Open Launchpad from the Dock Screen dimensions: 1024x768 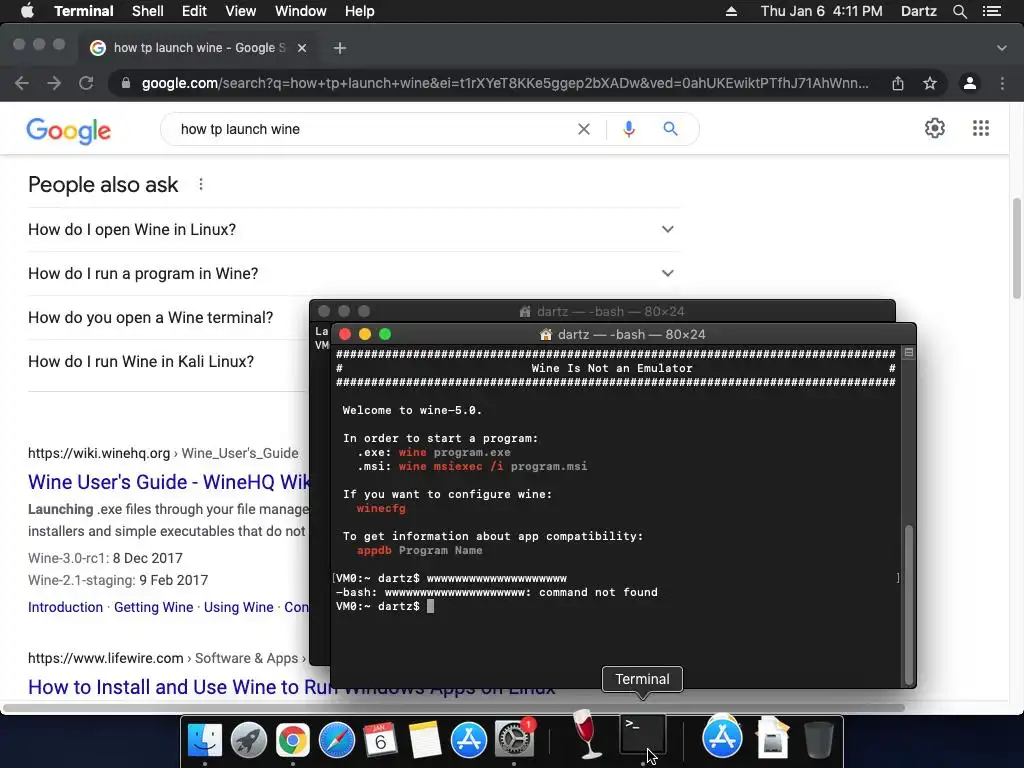click(248, 740)
